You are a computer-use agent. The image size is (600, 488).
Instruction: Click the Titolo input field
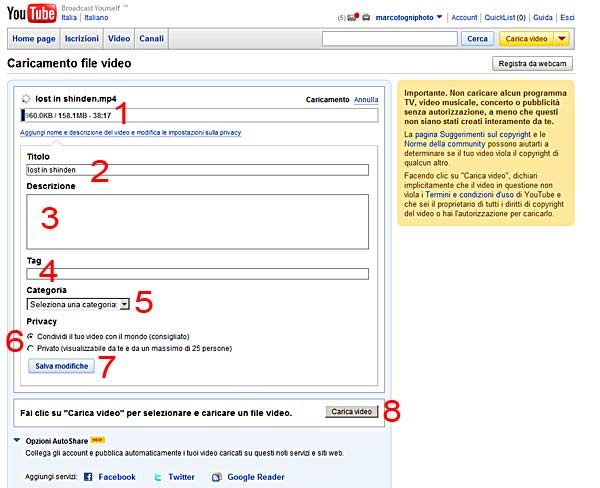pos(197,170)
